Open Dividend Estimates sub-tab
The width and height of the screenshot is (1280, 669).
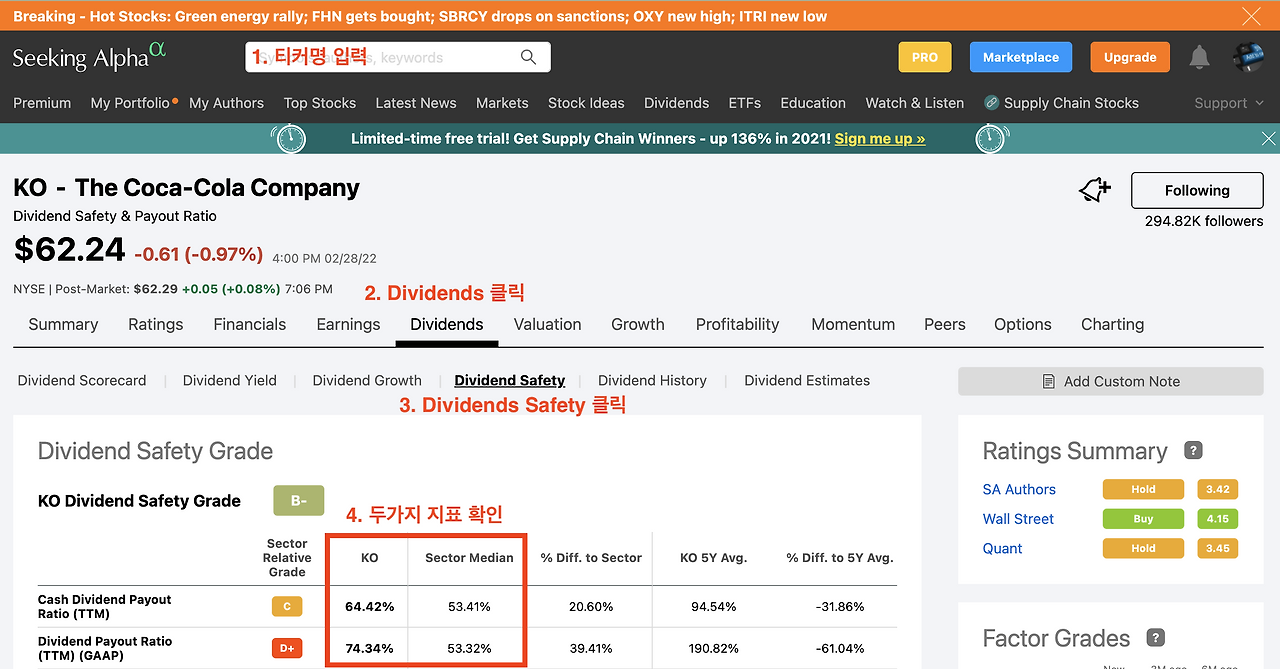click(x=807, y=380)
